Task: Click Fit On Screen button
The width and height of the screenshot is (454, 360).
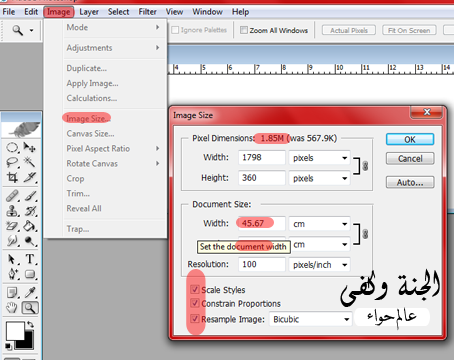Action: (409, 30)
